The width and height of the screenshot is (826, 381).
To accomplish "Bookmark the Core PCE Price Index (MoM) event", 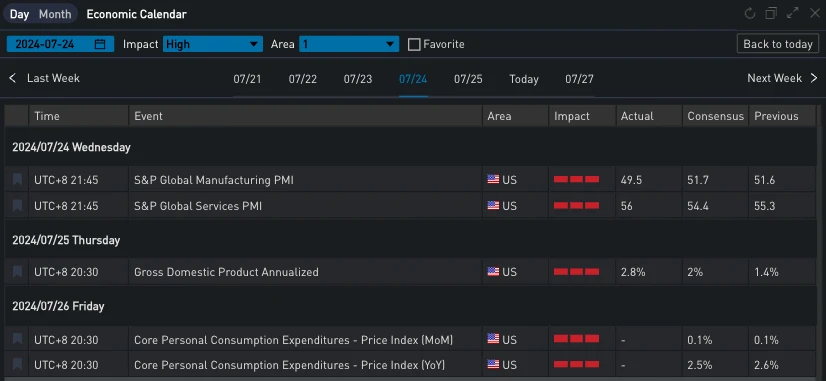I will [x=17, y=340].
